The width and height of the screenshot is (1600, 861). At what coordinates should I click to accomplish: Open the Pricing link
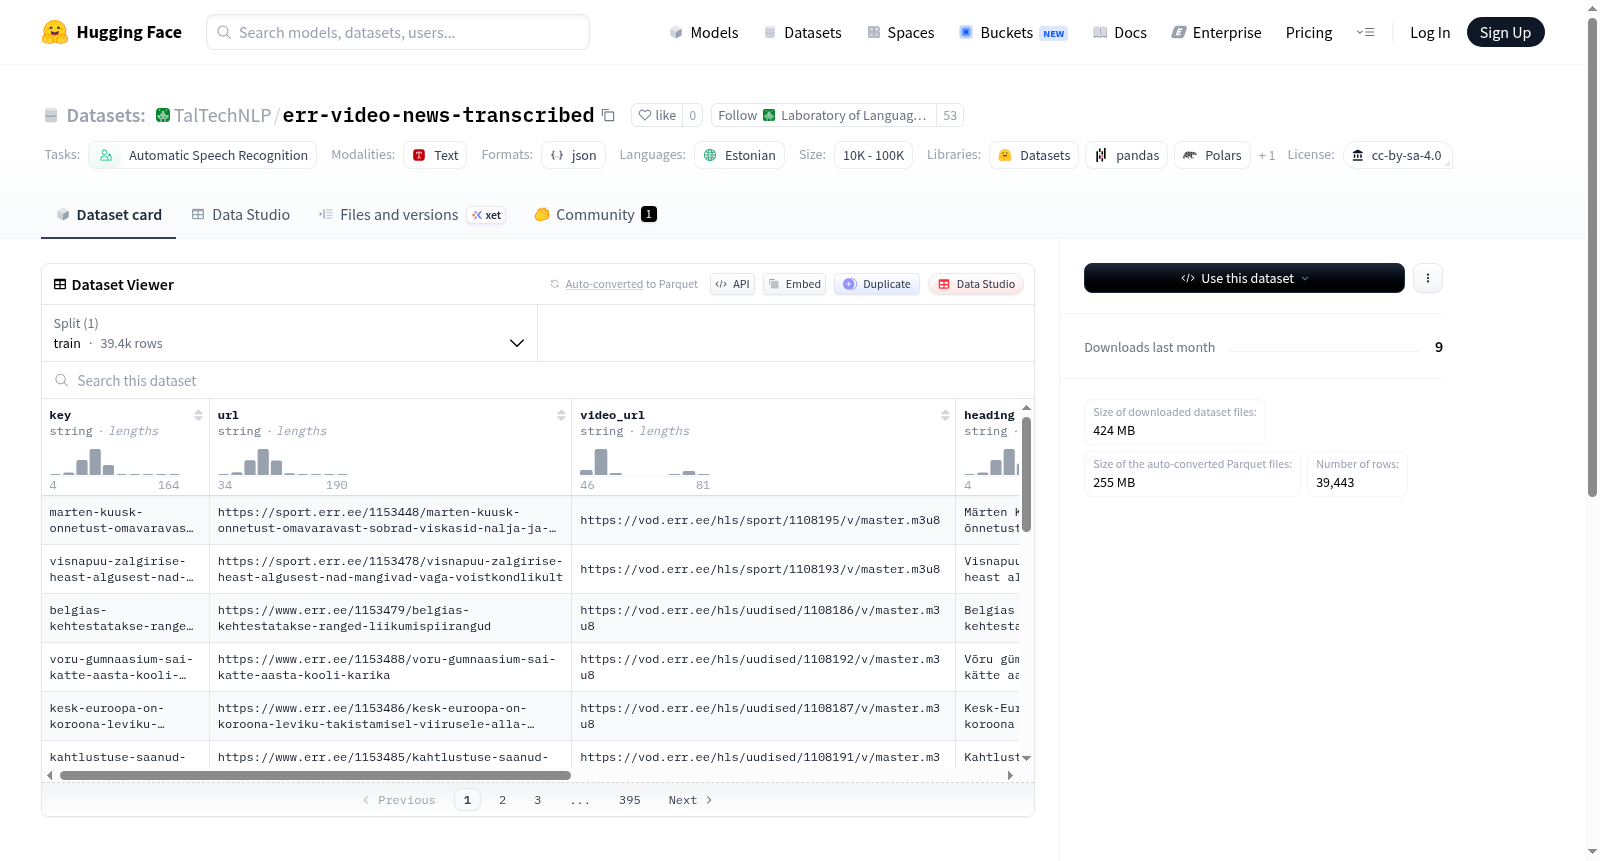[1309, 32]
